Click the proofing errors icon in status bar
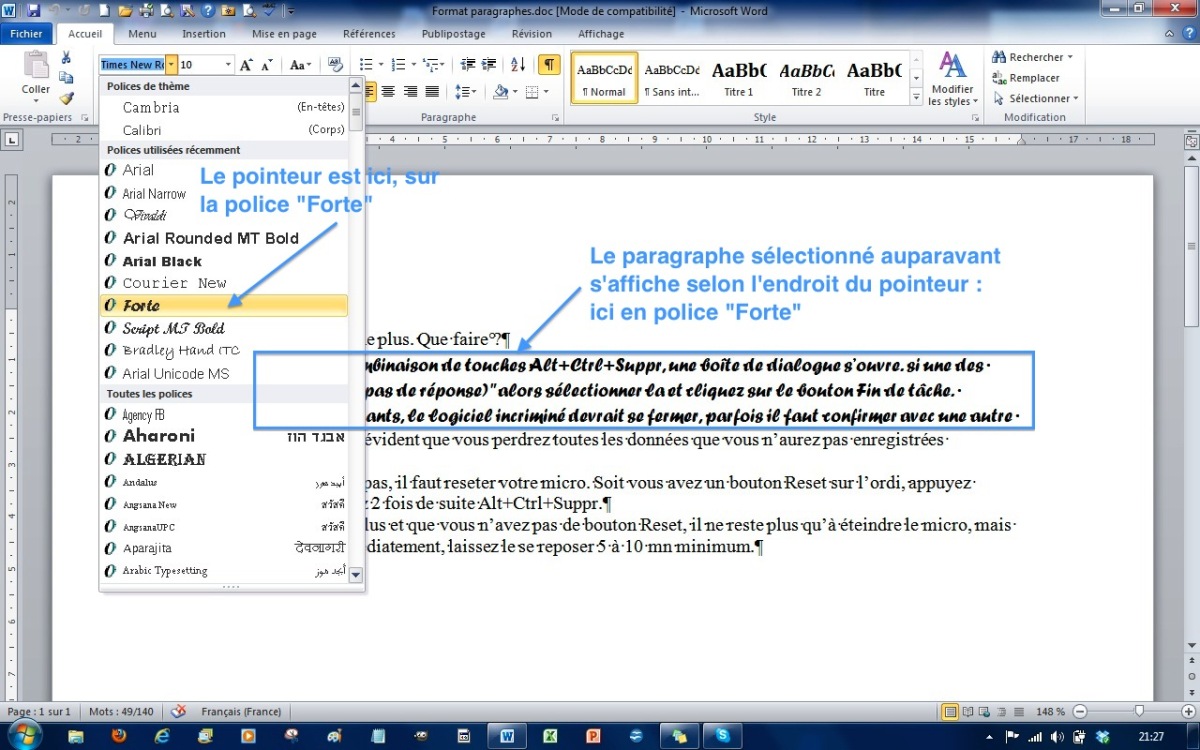Image resolution: width=1200 pixels, height=750 pixels. click(179, 711)
